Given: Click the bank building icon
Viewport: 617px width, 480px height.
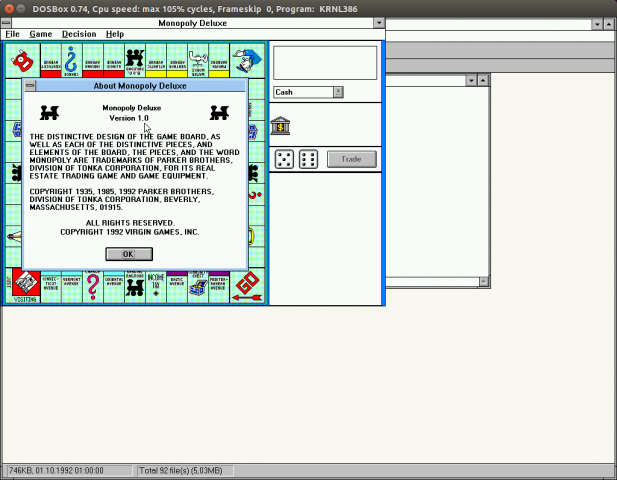Looking at the screenshot, I should point(280,126).
